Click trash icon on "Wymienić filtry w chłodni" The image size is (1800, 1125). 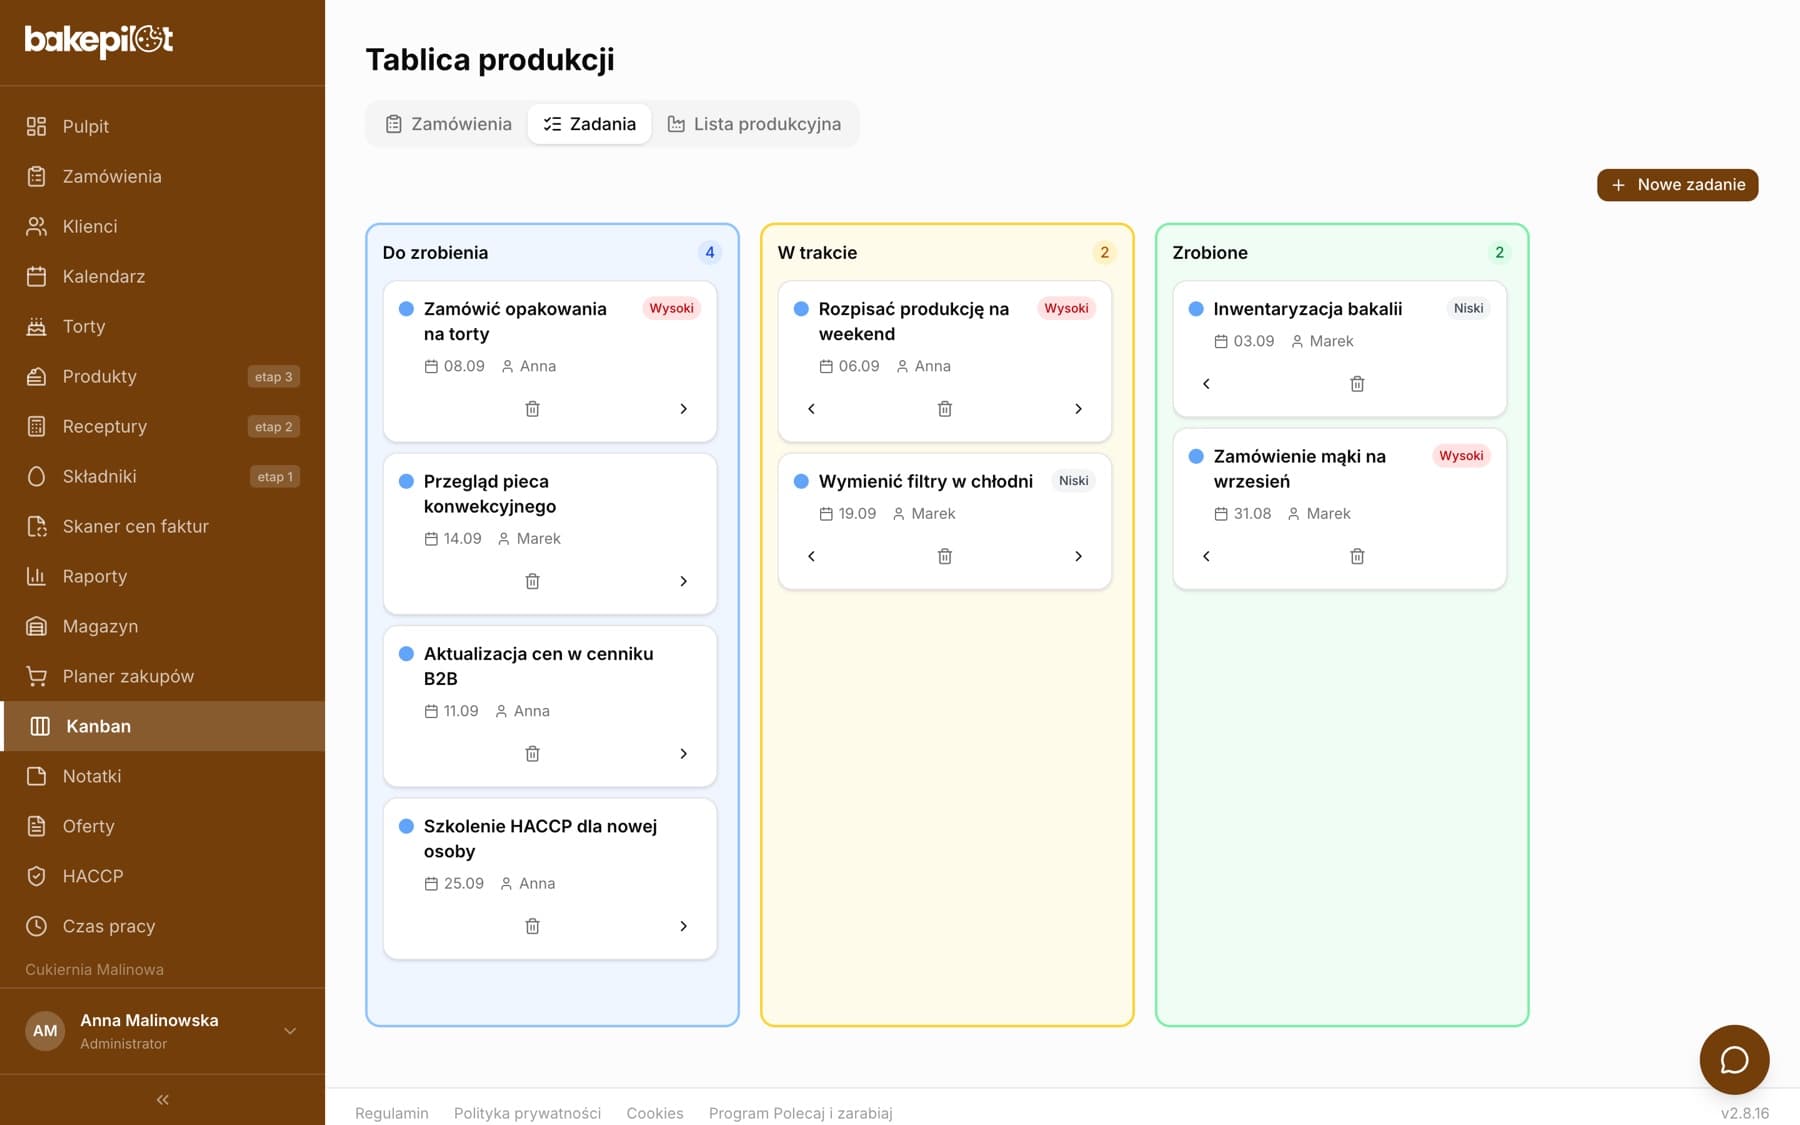(944, 556)
